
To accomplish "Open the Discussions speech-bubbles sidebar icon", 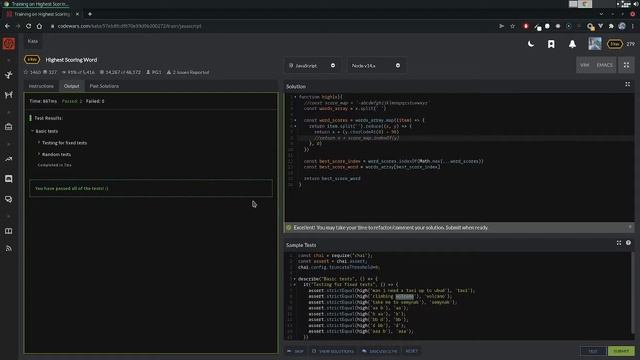I will click(x=9, y=199).
